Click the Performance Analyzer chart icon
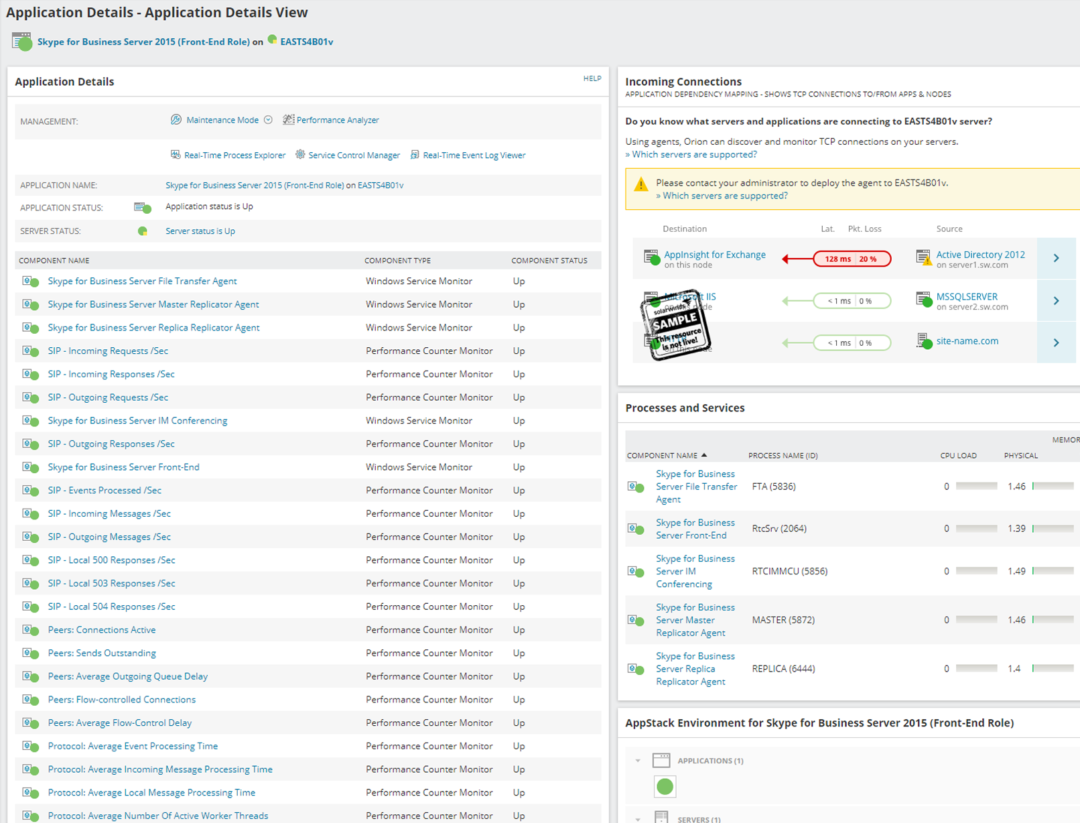Image resolution: width=1080 pixels, height=823 pixels. tap(289, 120)
